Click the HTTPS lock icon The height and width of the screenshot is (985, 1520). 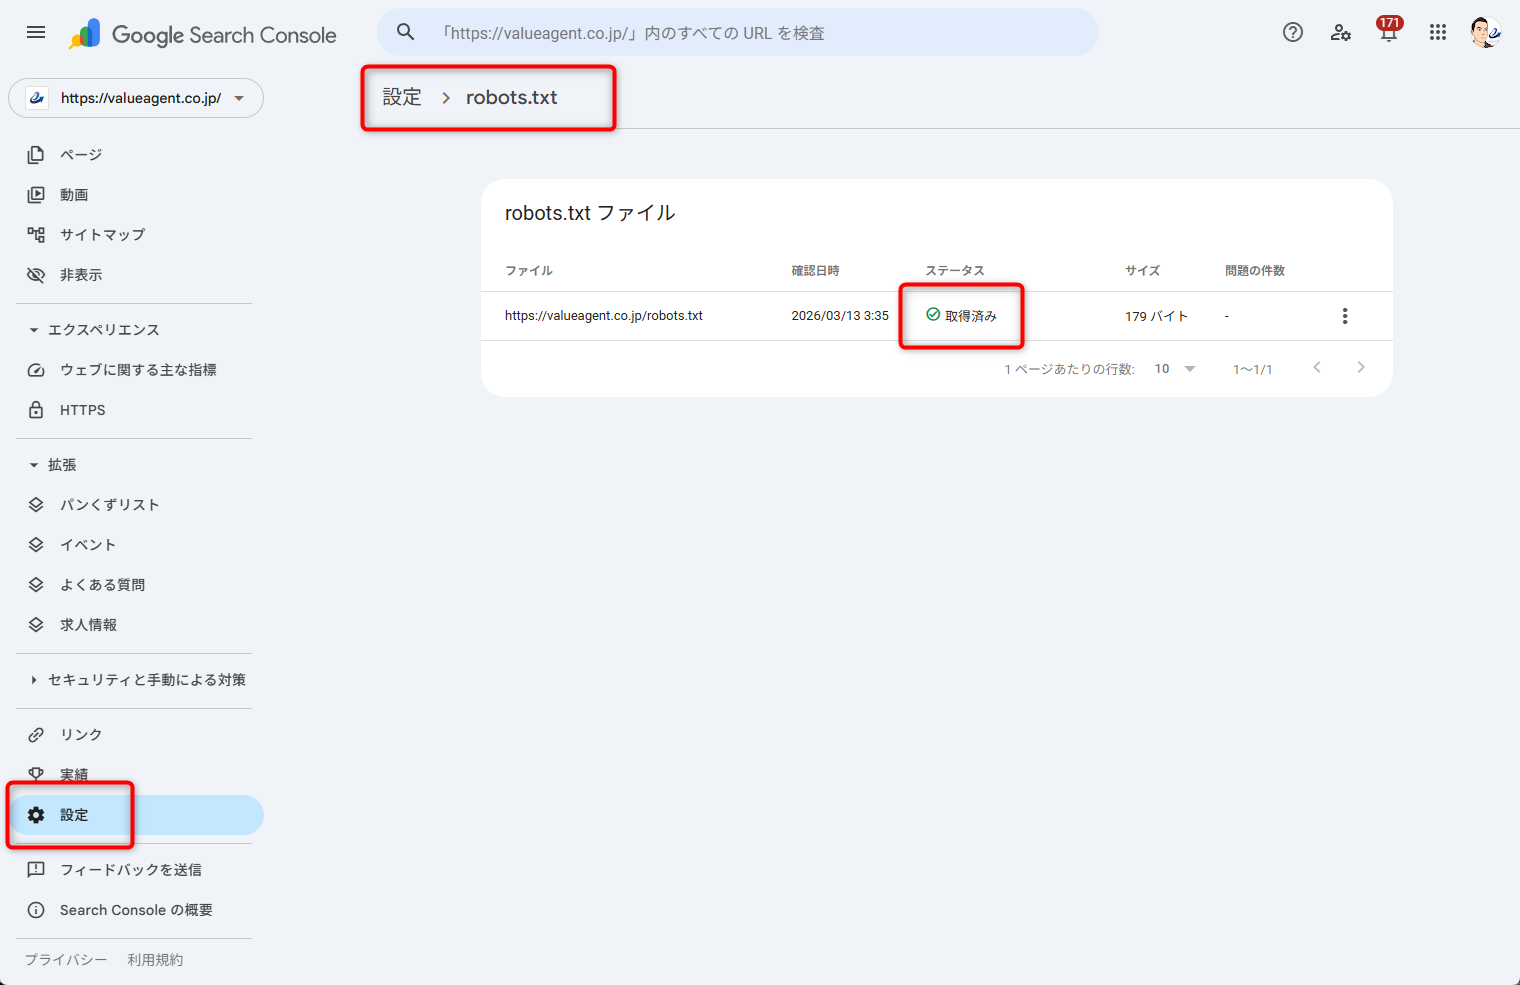tap(36, 410)
